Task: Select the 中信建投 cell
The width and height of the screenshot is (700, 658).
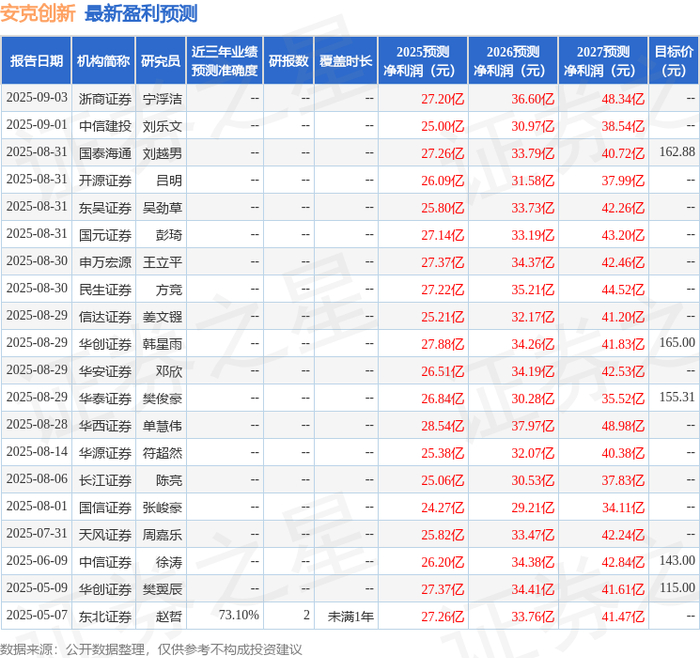Action: pyautogui.click(x=105, y=126)
